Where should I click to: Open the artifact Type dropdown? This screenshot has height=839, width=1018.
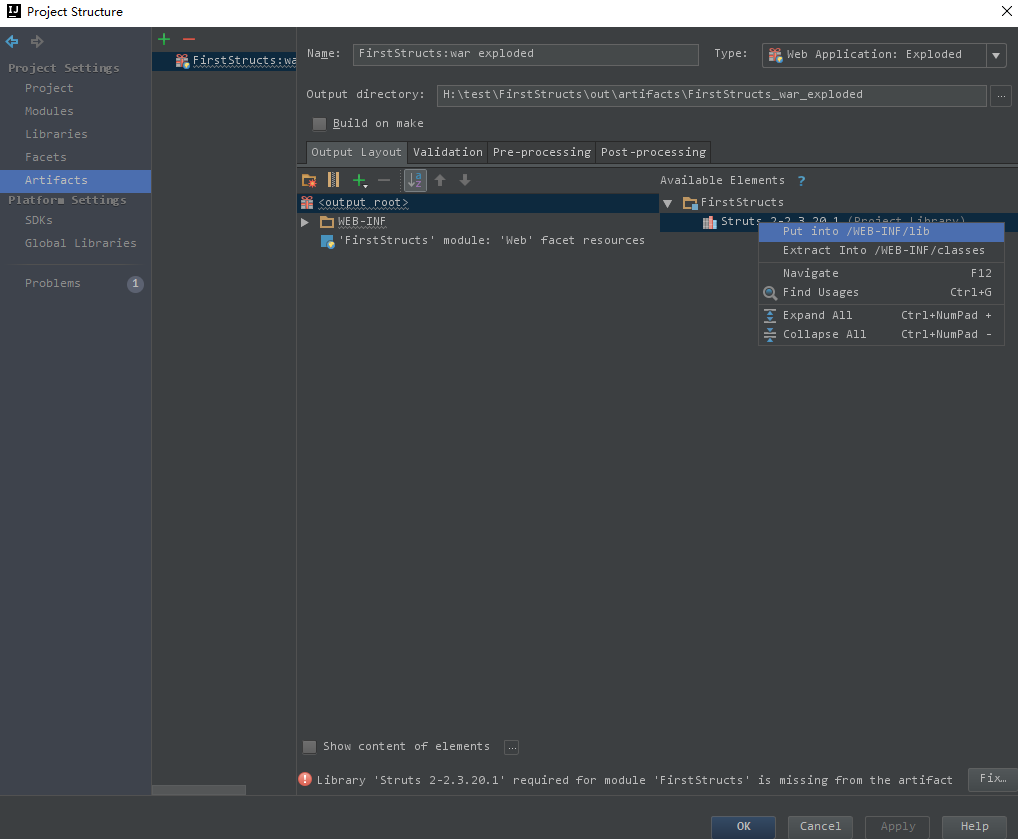pos(996,55)
